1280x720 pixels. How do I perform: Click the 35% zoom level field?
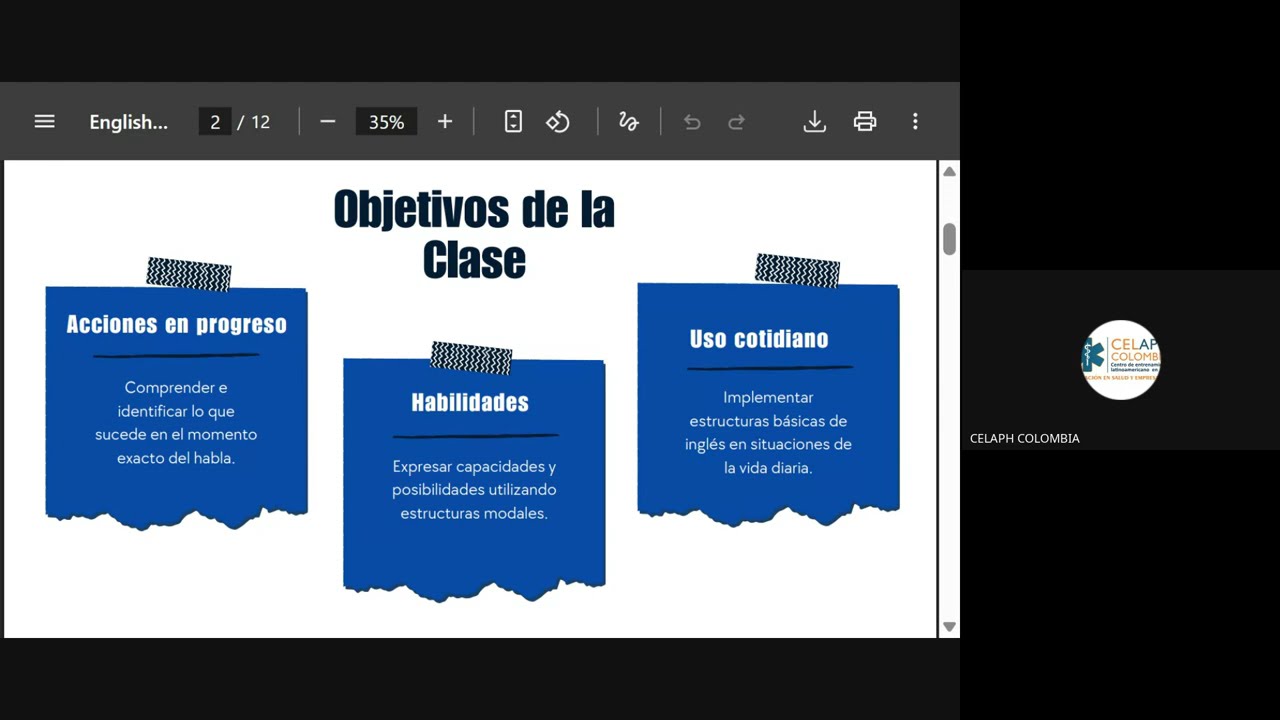386,122
